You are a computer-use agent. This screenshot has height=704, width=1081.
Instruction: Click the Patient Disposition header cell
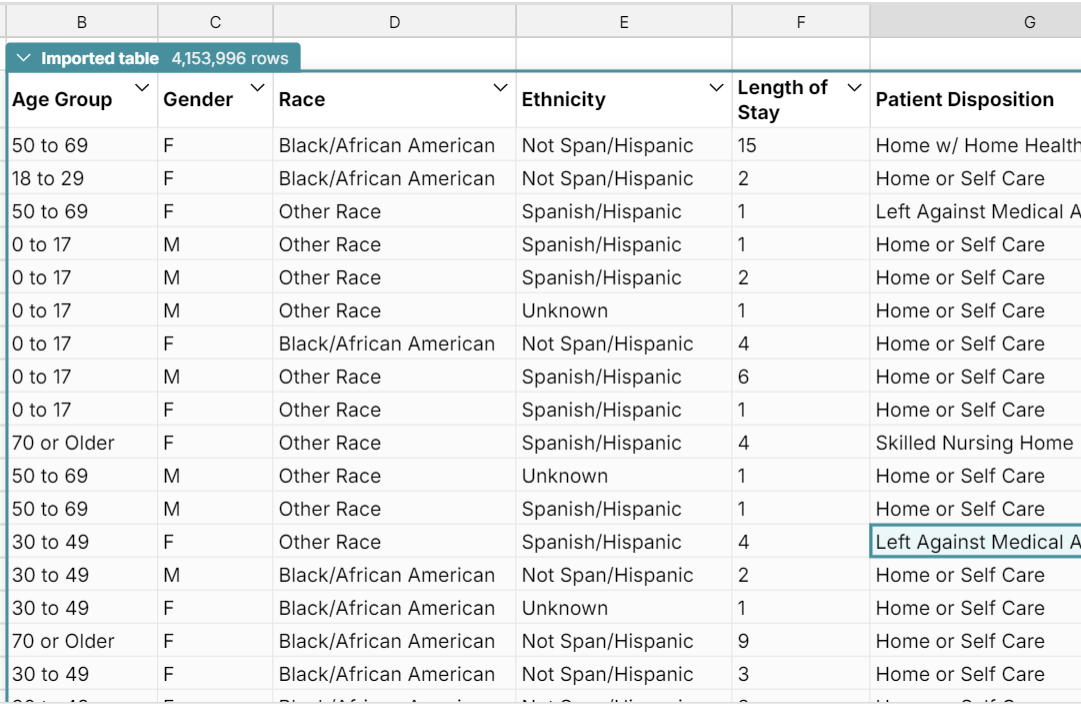click(965, 99)
